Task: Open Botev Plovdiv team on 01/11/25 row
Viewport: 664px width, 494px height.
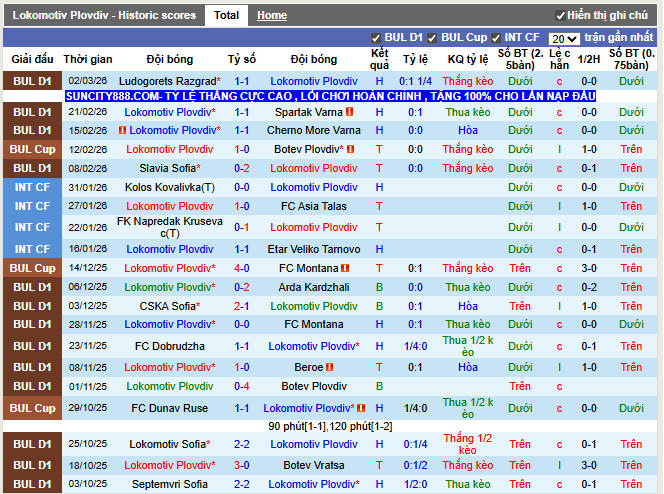Action: 314,386
